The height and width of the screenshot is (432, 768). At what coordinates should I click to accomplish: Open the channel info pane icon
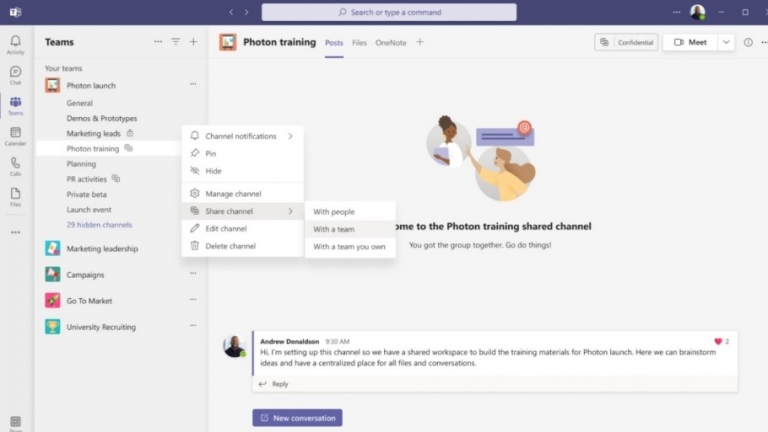(x=748, y=42)
